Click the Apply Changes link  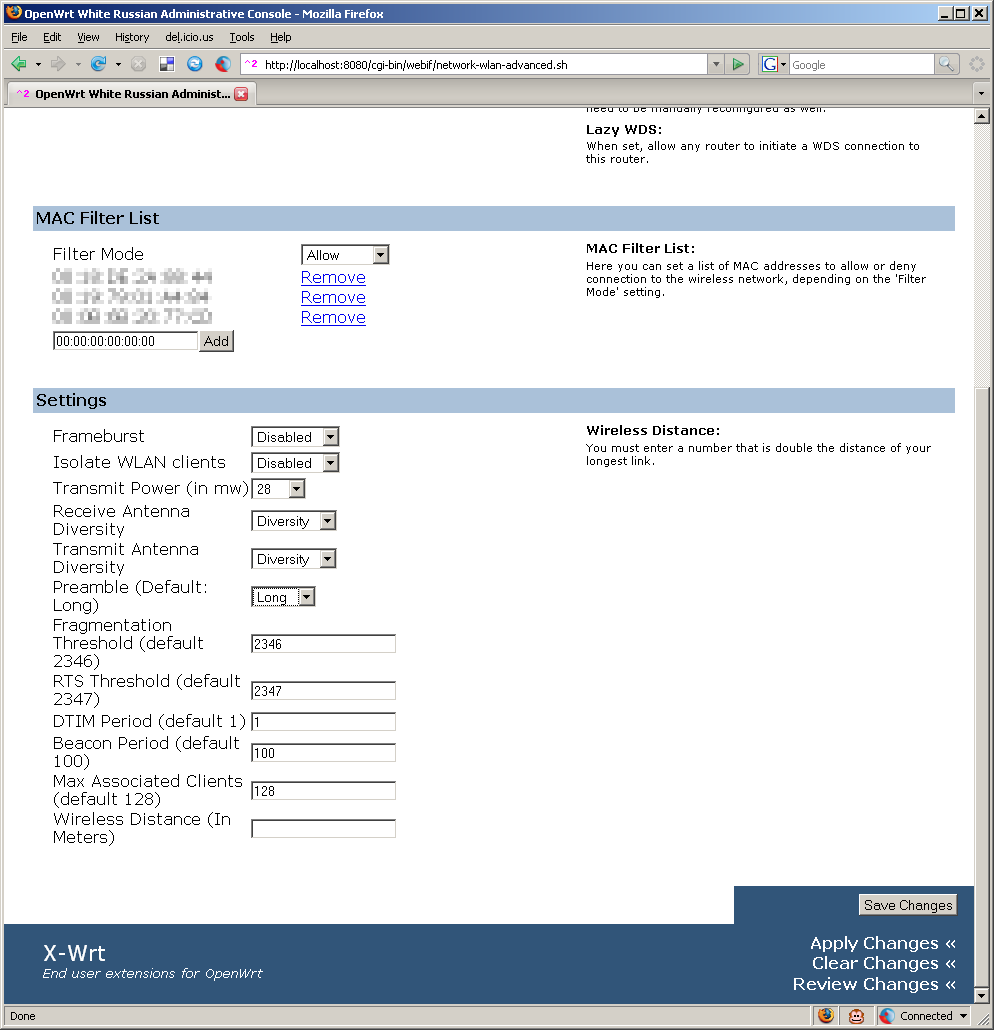(x=882, y=943)
